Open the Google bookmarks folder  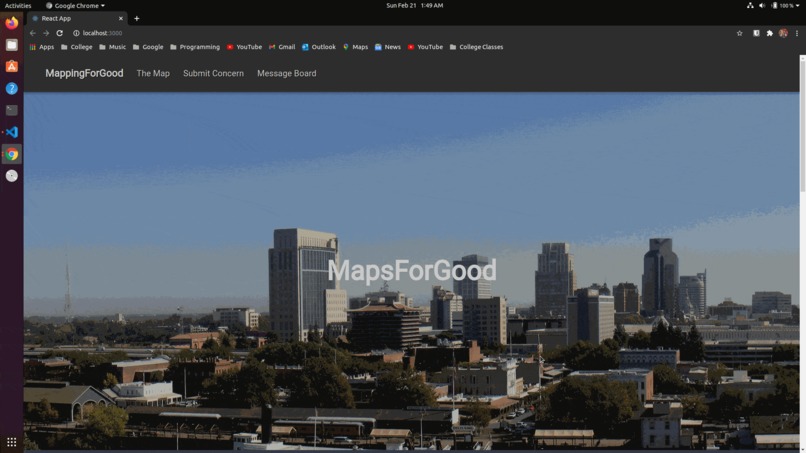click(x=148, y=47)
